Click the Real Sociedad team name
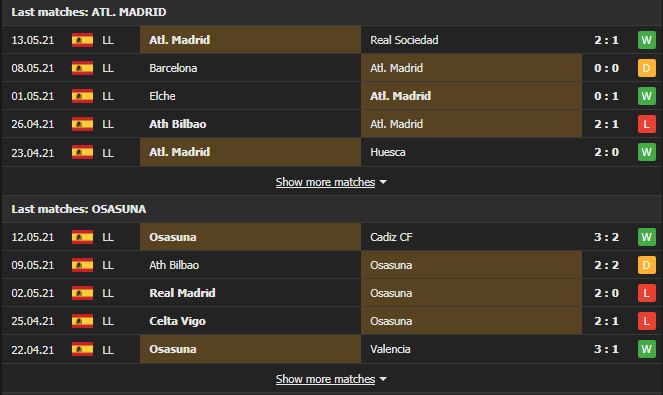Viewport: 663px width, 395px height. [x=404, y=40]
